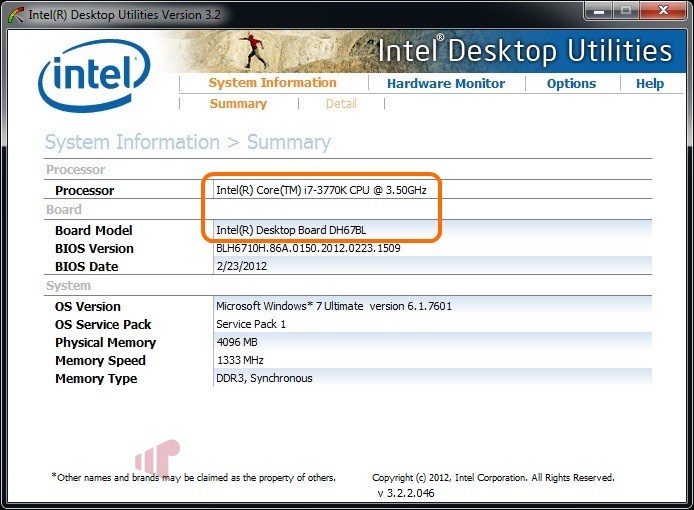Select the Summary sub-tab
The width and height of the screenshot is (694, 510).
[x=238, y=104]
